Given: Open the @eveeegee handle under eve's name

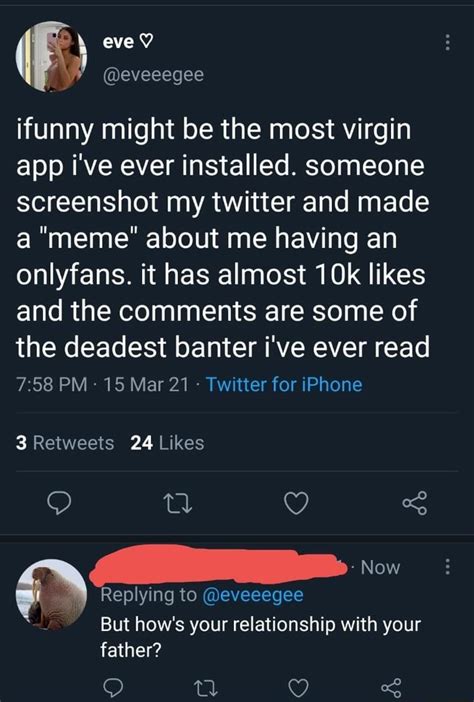Looking at the screenshot, I should (154, 75).
